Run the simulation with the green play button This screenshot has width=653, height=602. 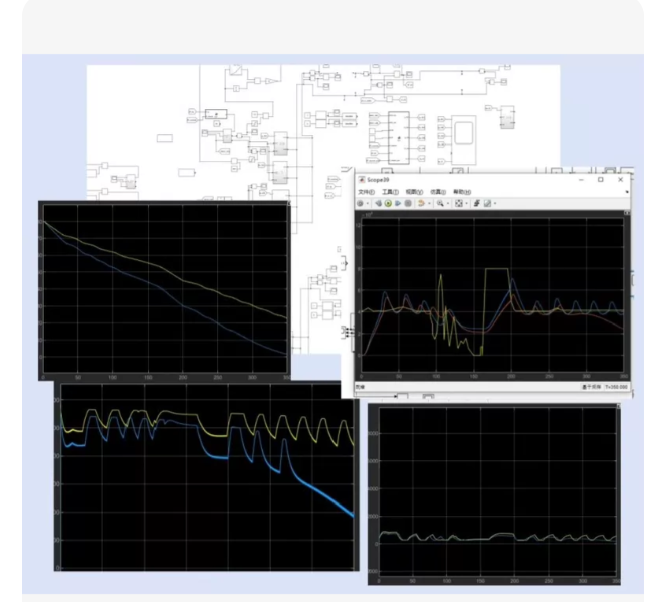click(388, 203)
